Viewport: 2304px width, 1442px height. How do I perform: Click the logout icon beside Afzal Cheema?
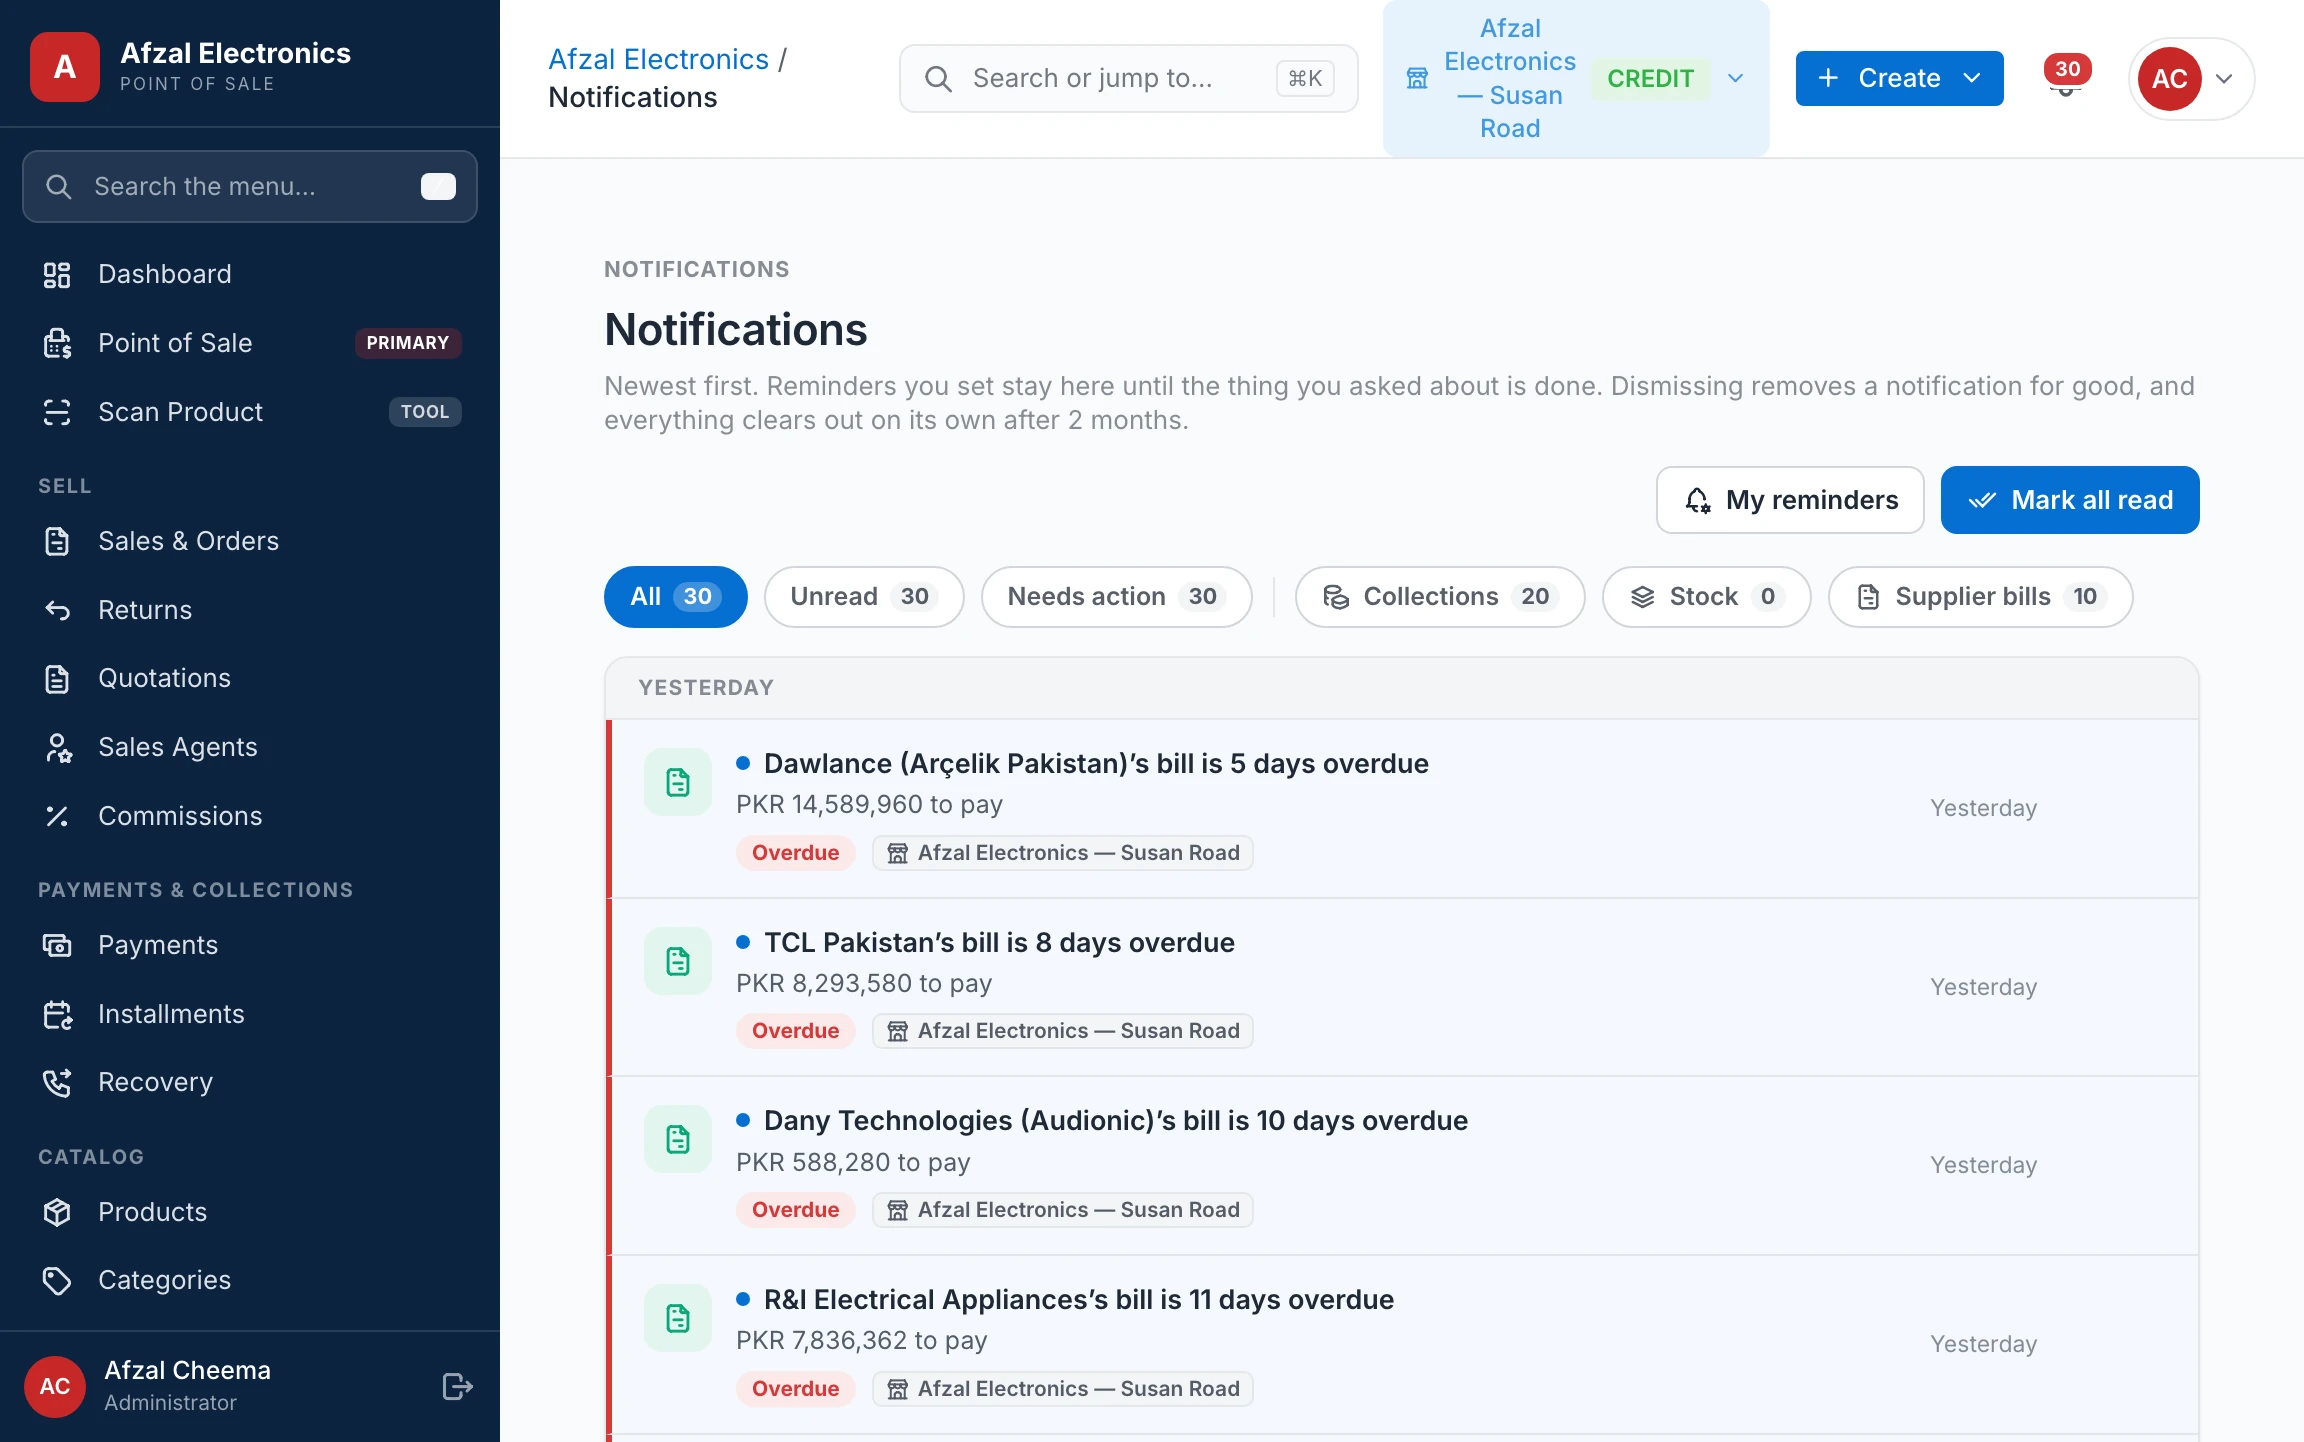point(457,1387)
